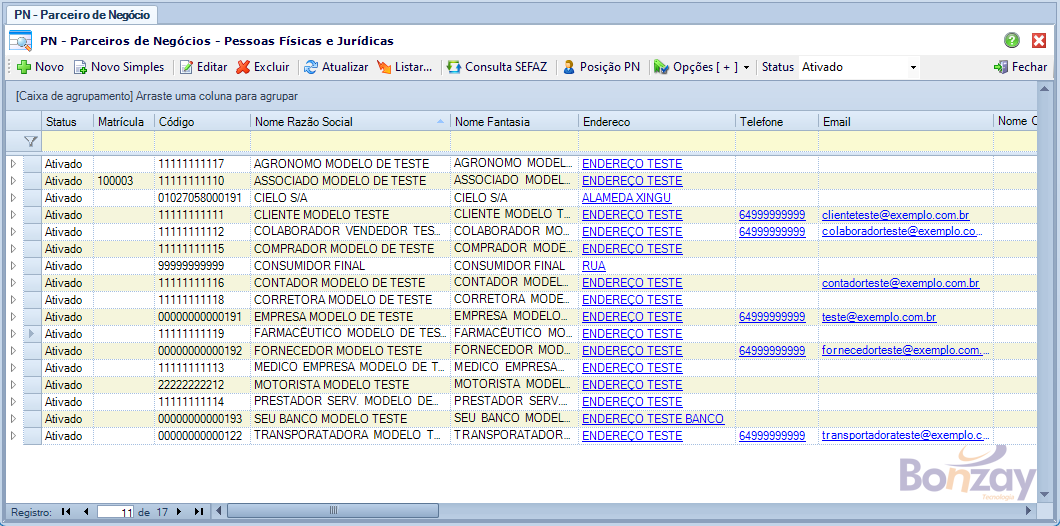Click the Excluir red X icon
This screenshot has width=1060, height=526.
(x=244, y=67)
